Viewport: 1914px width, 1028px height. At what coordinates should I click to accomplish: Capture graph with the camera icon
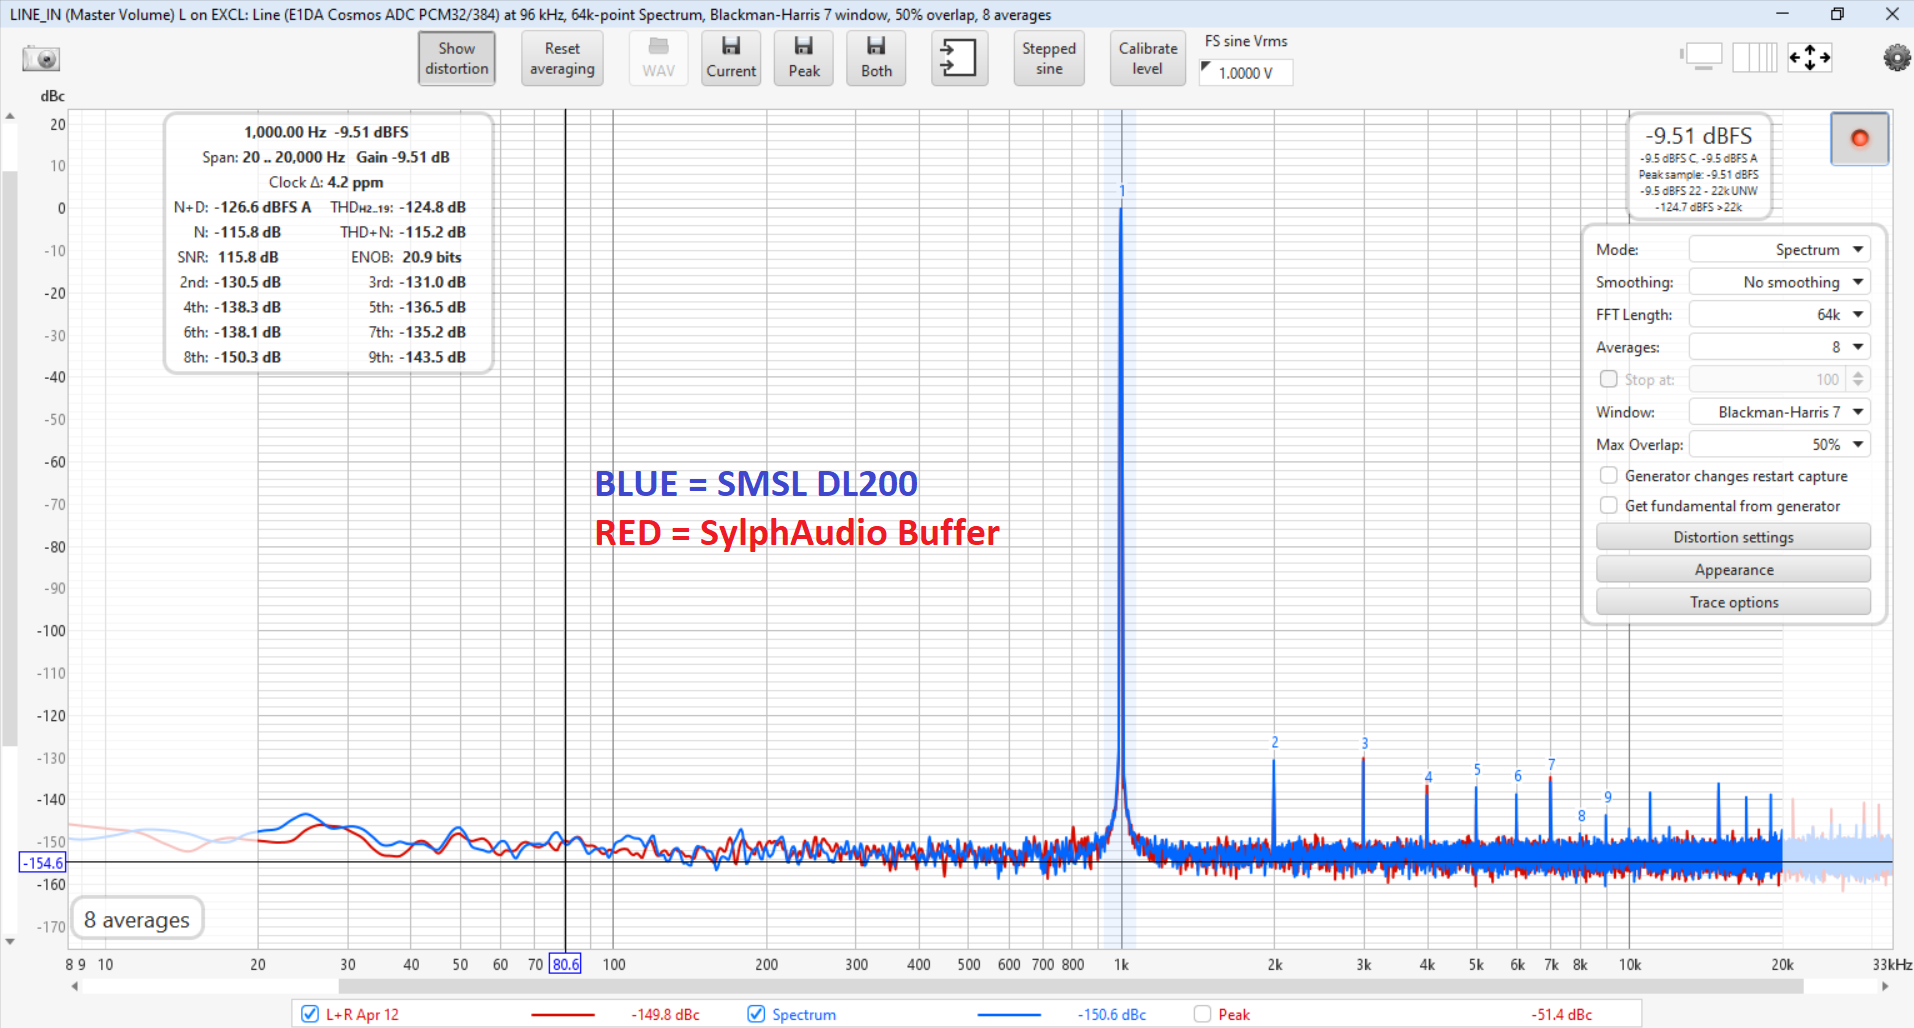tap(41, 58)
